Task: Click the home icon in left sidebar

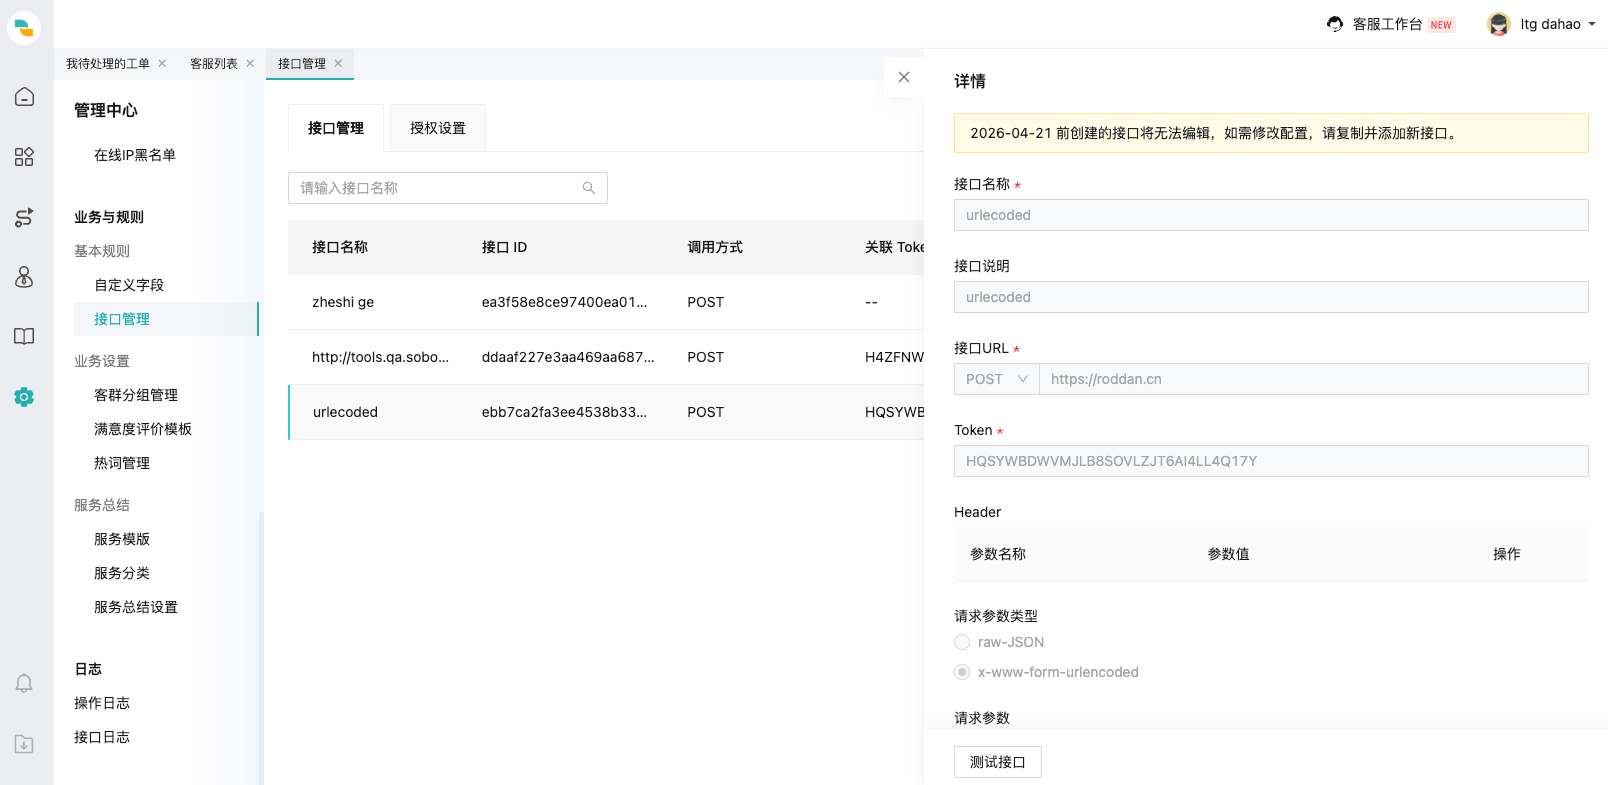Action: tap(24, 97)
